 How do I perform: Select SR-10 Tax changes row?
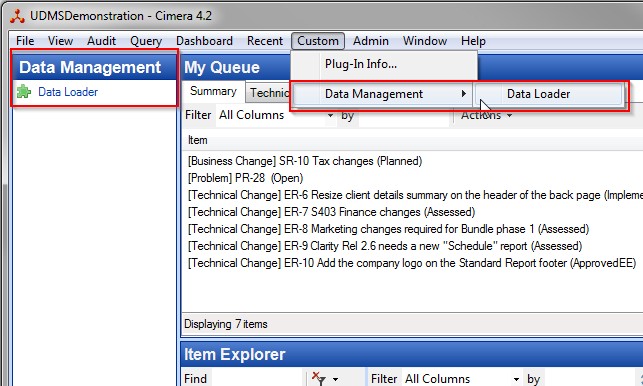(305, 161)
